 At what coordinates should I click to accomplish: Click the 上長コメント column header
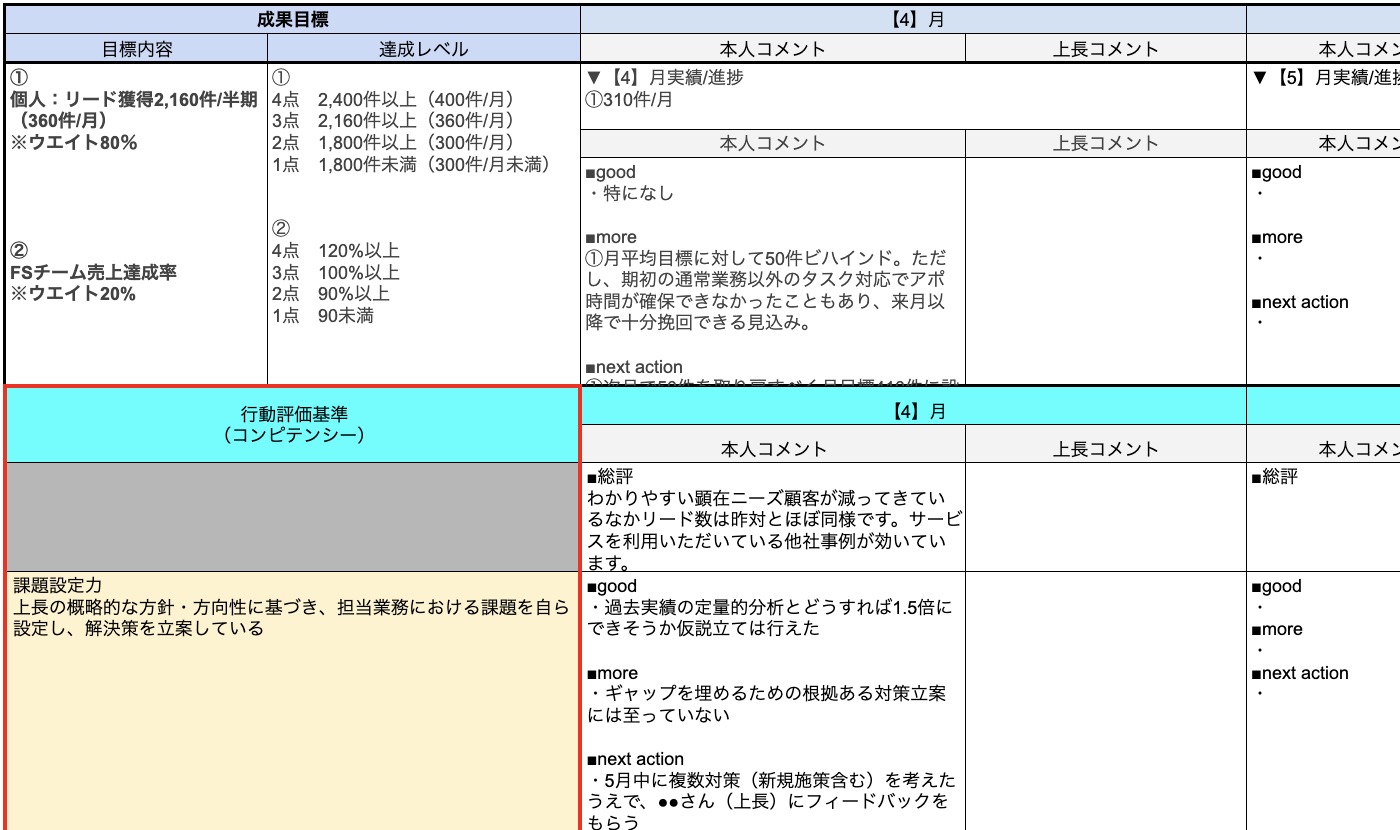click(x=1105, y=47)
